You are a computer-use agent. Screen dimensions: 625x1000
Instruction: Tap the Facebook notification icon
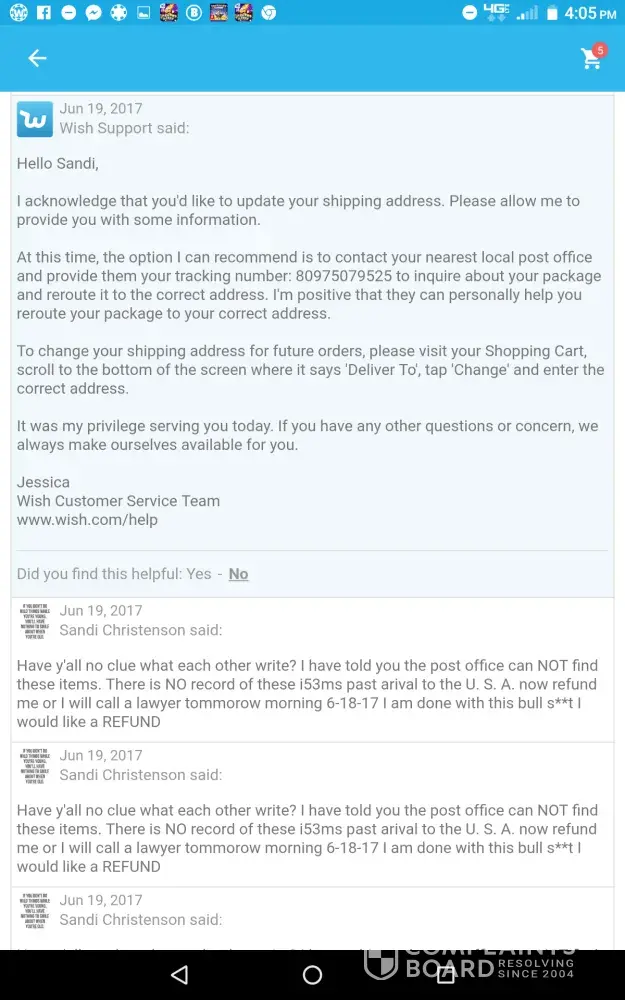tap(43, 13)
